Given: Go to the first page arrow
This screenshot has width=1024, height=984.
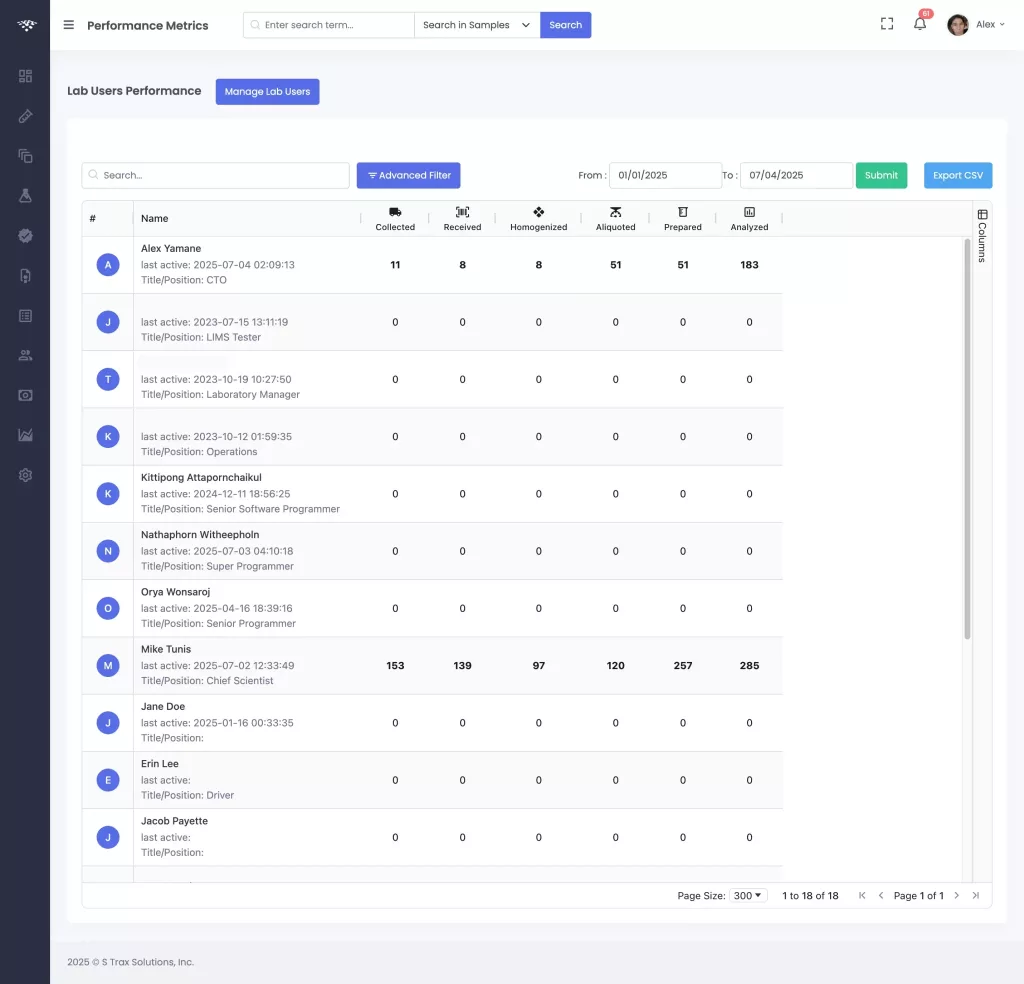Looking at the screenshot, I should tap(862, 896).
